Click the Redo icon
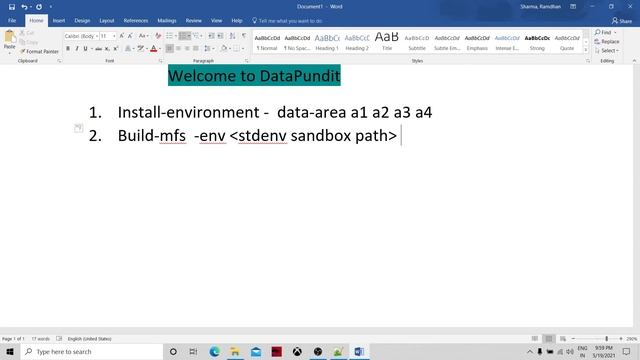The image size is (640, 360). tap(39, 7)
